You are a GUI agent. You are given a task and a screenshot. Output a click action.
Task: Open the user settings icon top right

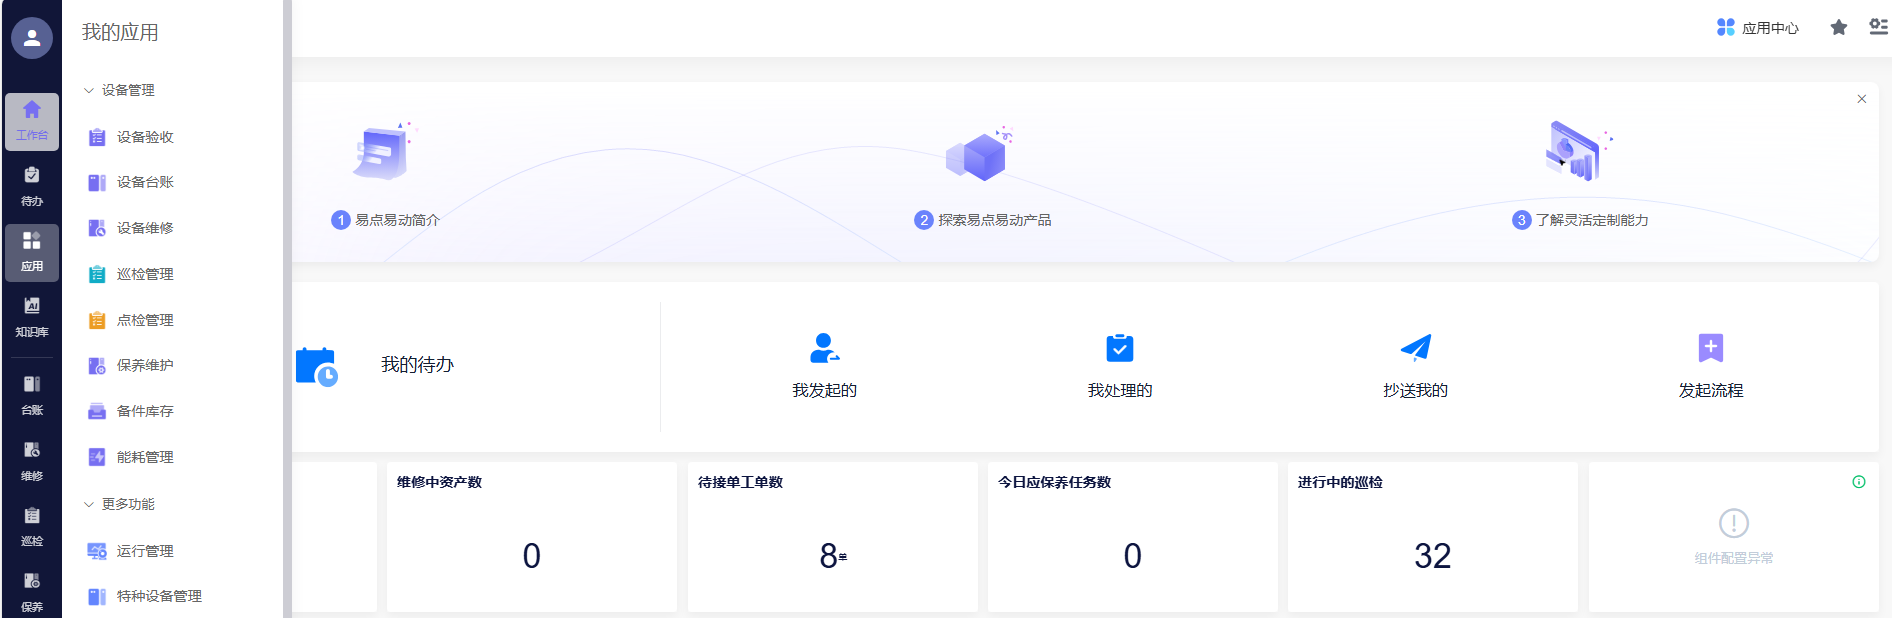pyautogui.click(x=1877, y=28)
